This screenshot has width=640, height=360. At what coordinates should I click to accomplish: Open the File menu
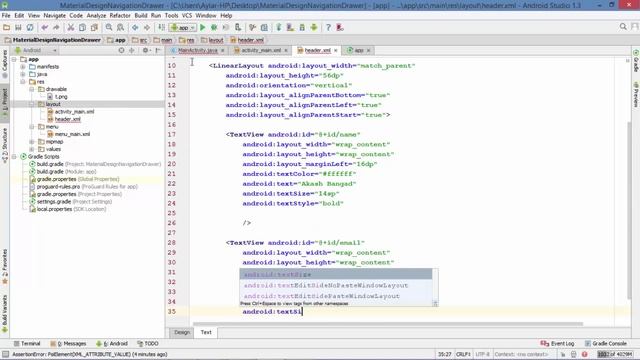tap(6, 16)
